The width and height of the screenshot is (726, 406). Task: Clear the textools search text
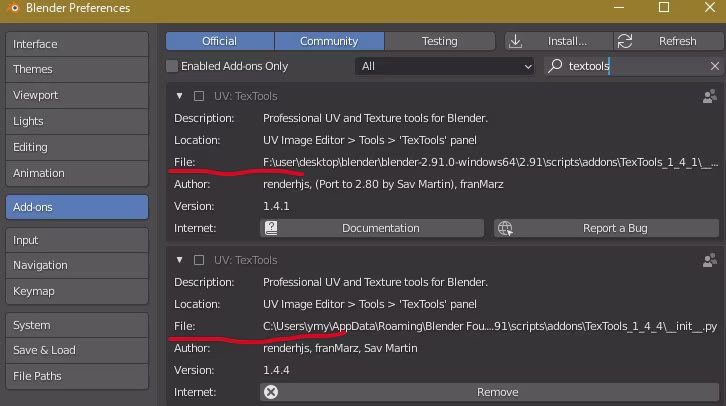[x=714, y=66]
